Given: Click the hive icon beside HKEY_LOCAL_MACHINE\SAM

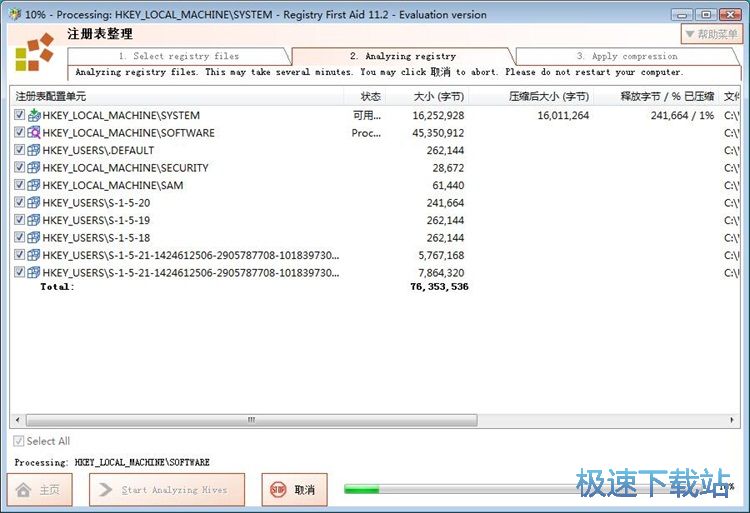Looking at the screenshot, I should [34, 185].
